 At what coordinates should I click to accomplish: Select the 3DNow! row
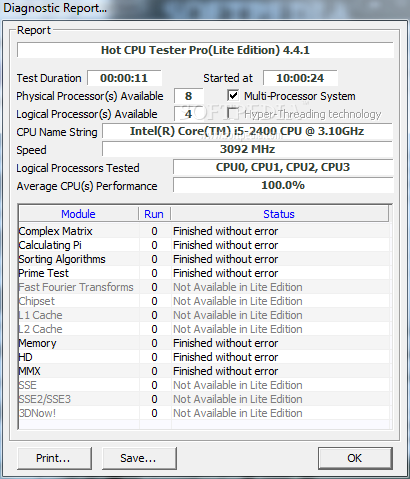point(204,413)
